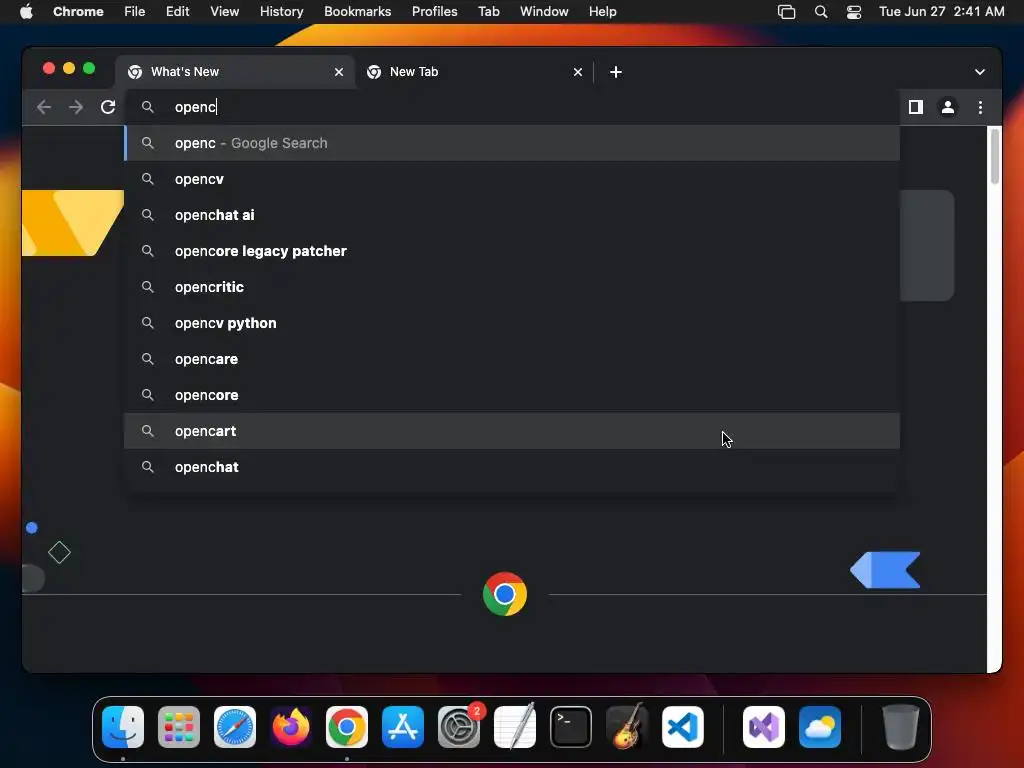
Task: Open the Apple menu
Action: click(26, 11)
